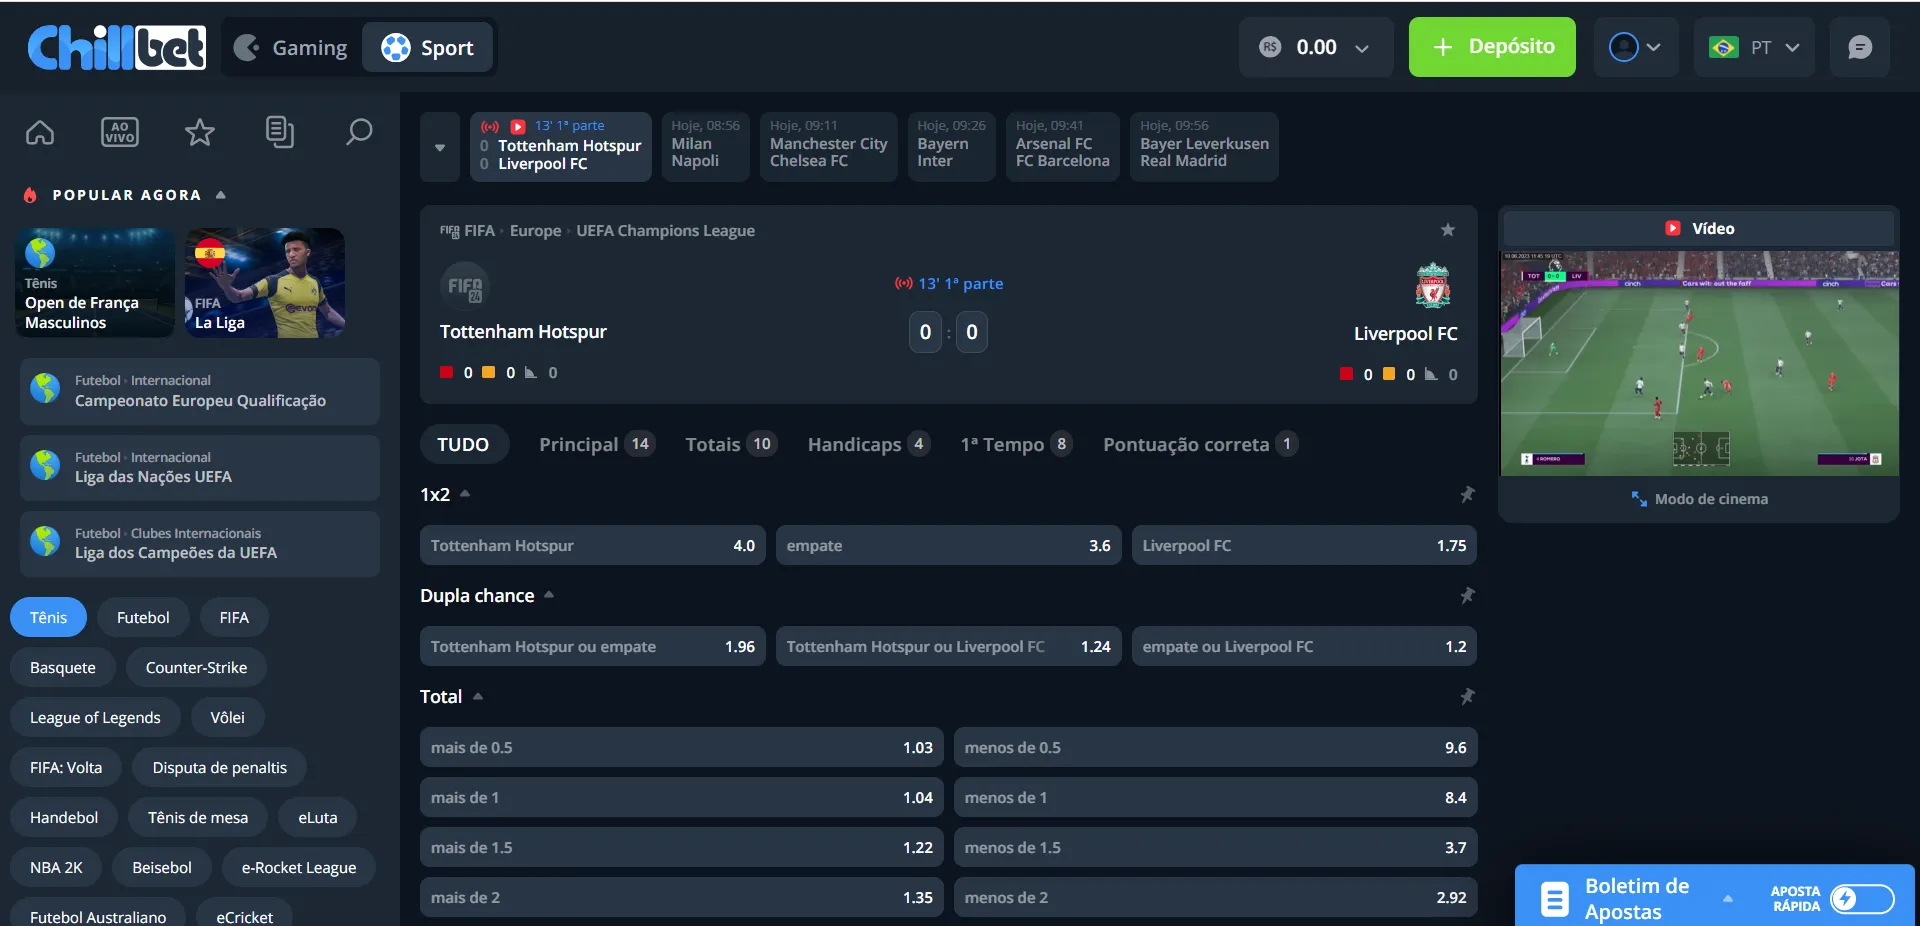Click the R$ currency icon
This screenshot has height=926, width=1920.
tap(1270, 47)
